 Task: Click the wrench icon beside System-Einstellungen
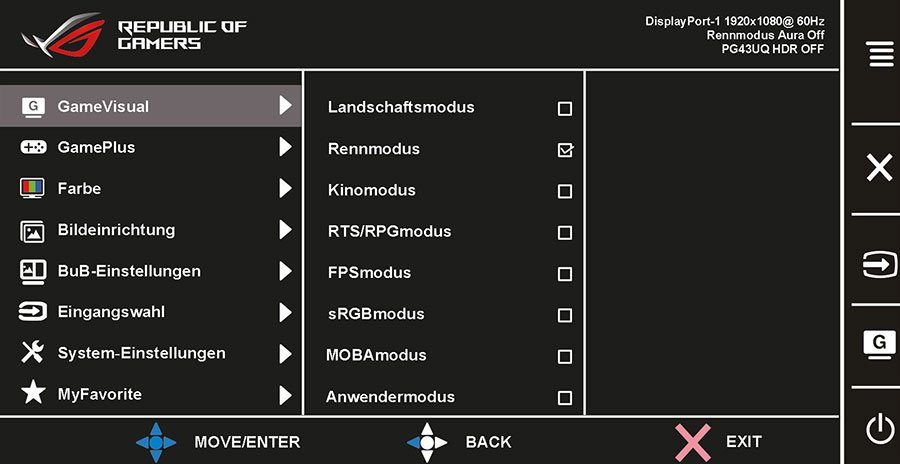tap(32, 352)
